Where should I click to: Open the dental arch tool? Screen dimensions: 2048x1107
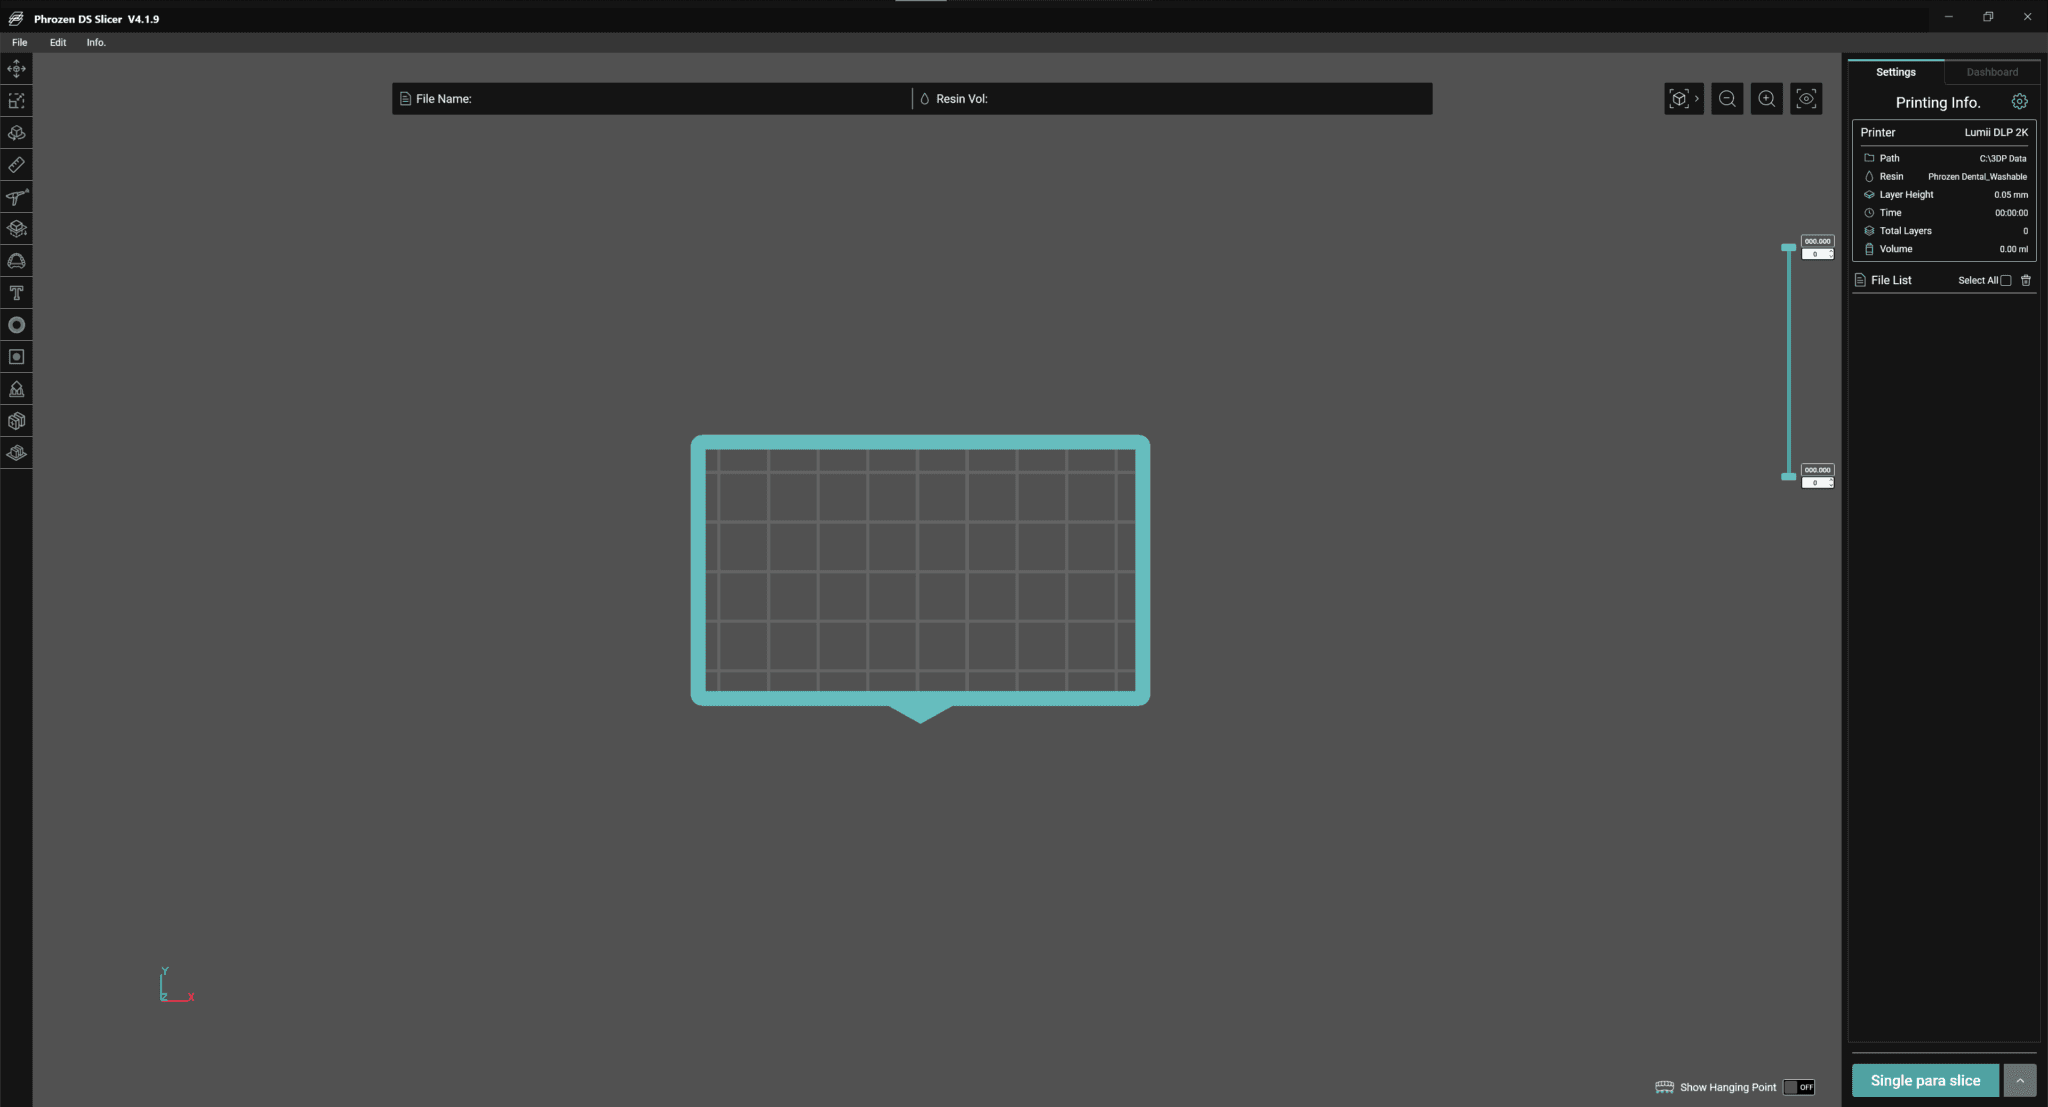pos(16,261)
